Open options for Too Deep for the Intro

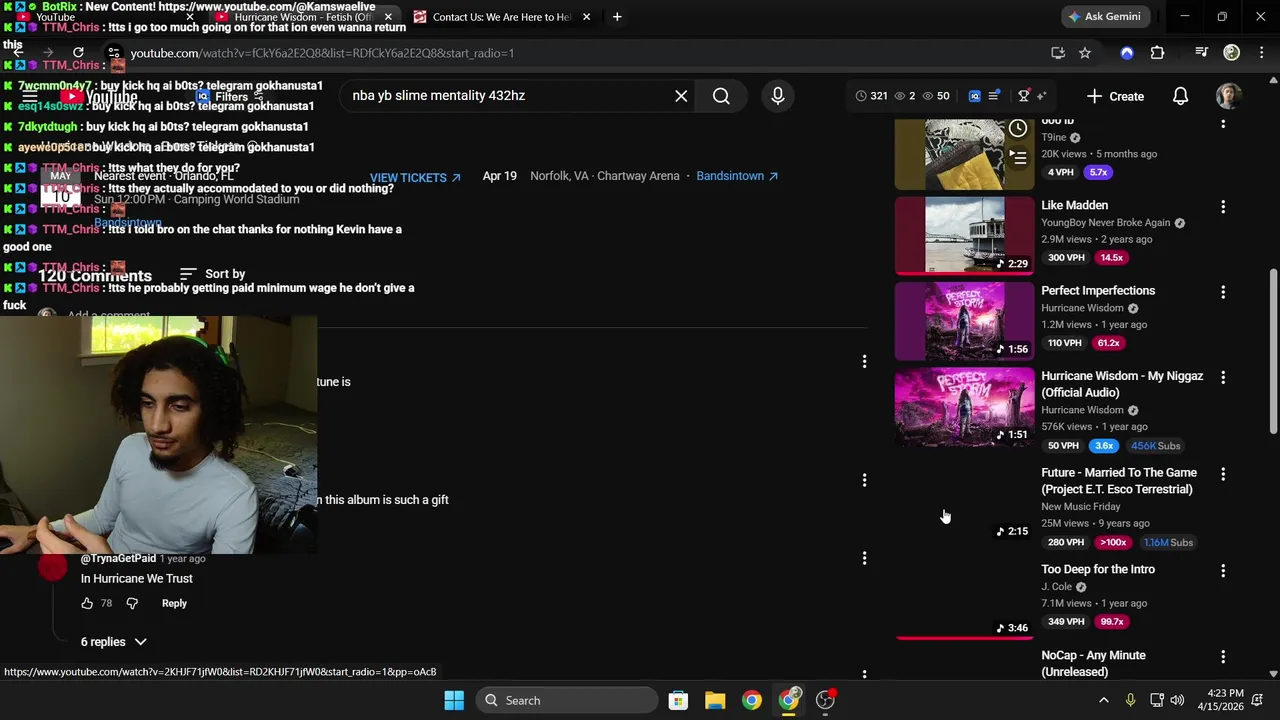point(1223,571)
